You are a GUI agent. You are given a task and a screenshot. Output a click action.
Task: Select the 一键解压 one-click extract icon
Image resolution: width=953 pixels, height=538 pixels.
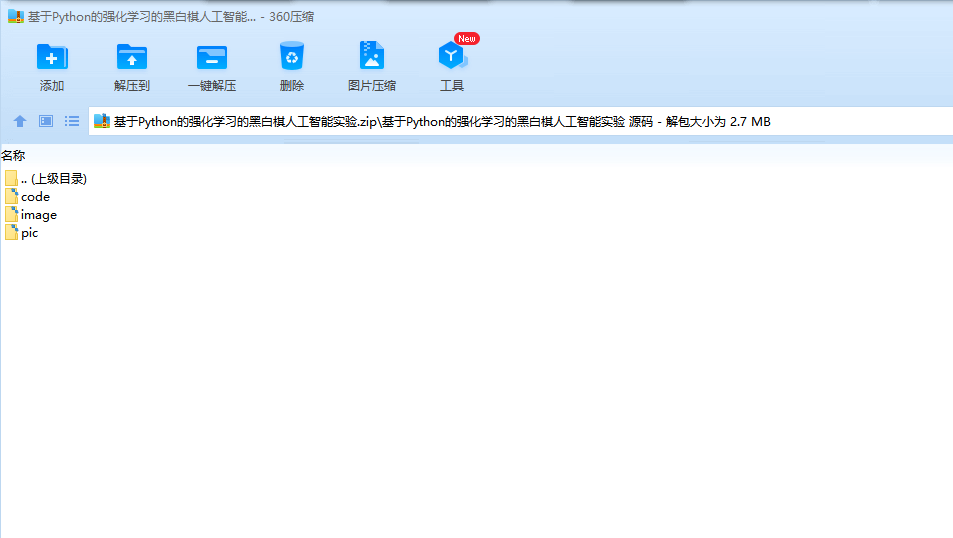[212, 57]
